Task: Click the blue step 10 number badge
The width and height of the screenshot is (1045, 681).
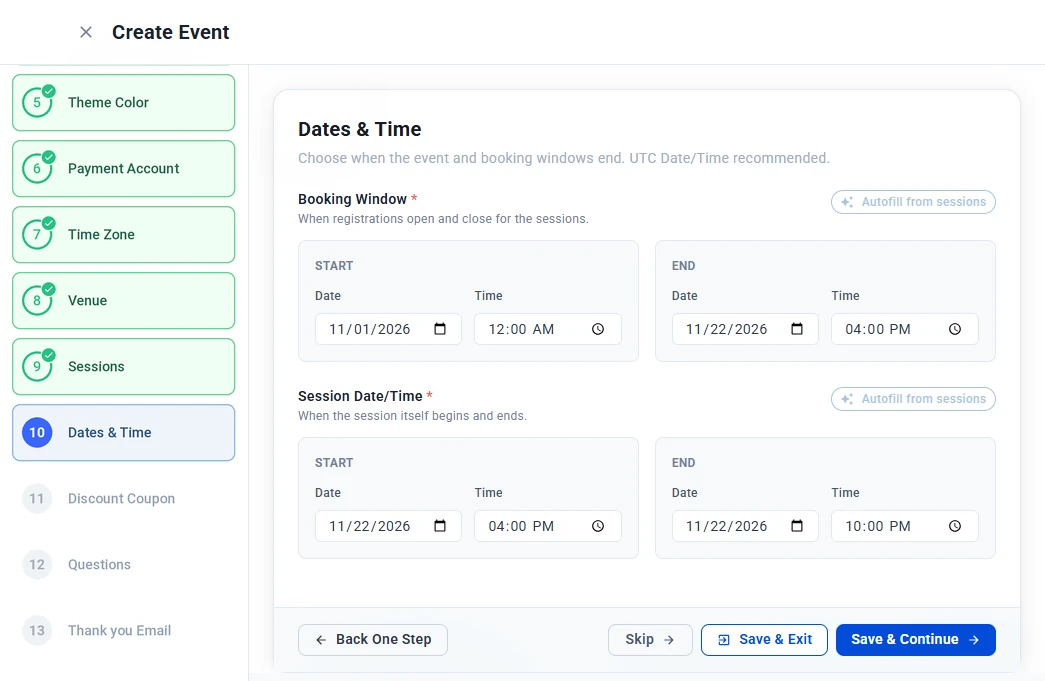Action: (x=37, y=432)
